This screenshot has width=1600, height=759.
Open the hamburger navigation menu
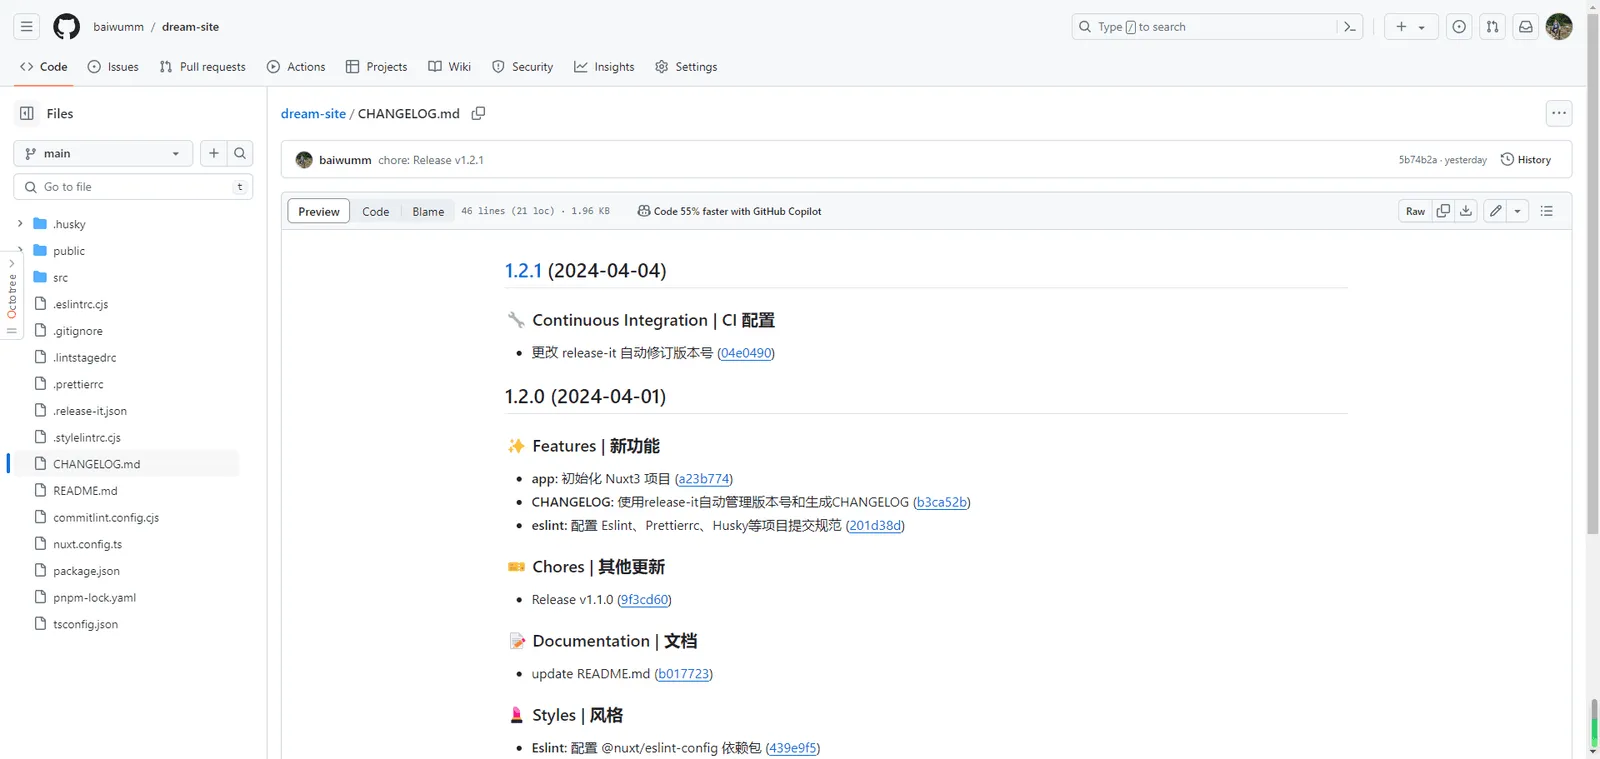point(27,27)
